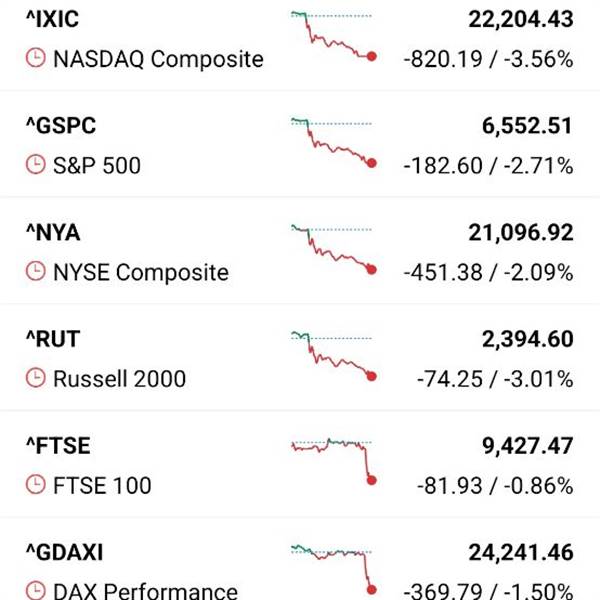The width and height of the screenshot is (600, 600).
Task: Tap NYSE Composite price 21,096.92
Action: click(520, 232)
